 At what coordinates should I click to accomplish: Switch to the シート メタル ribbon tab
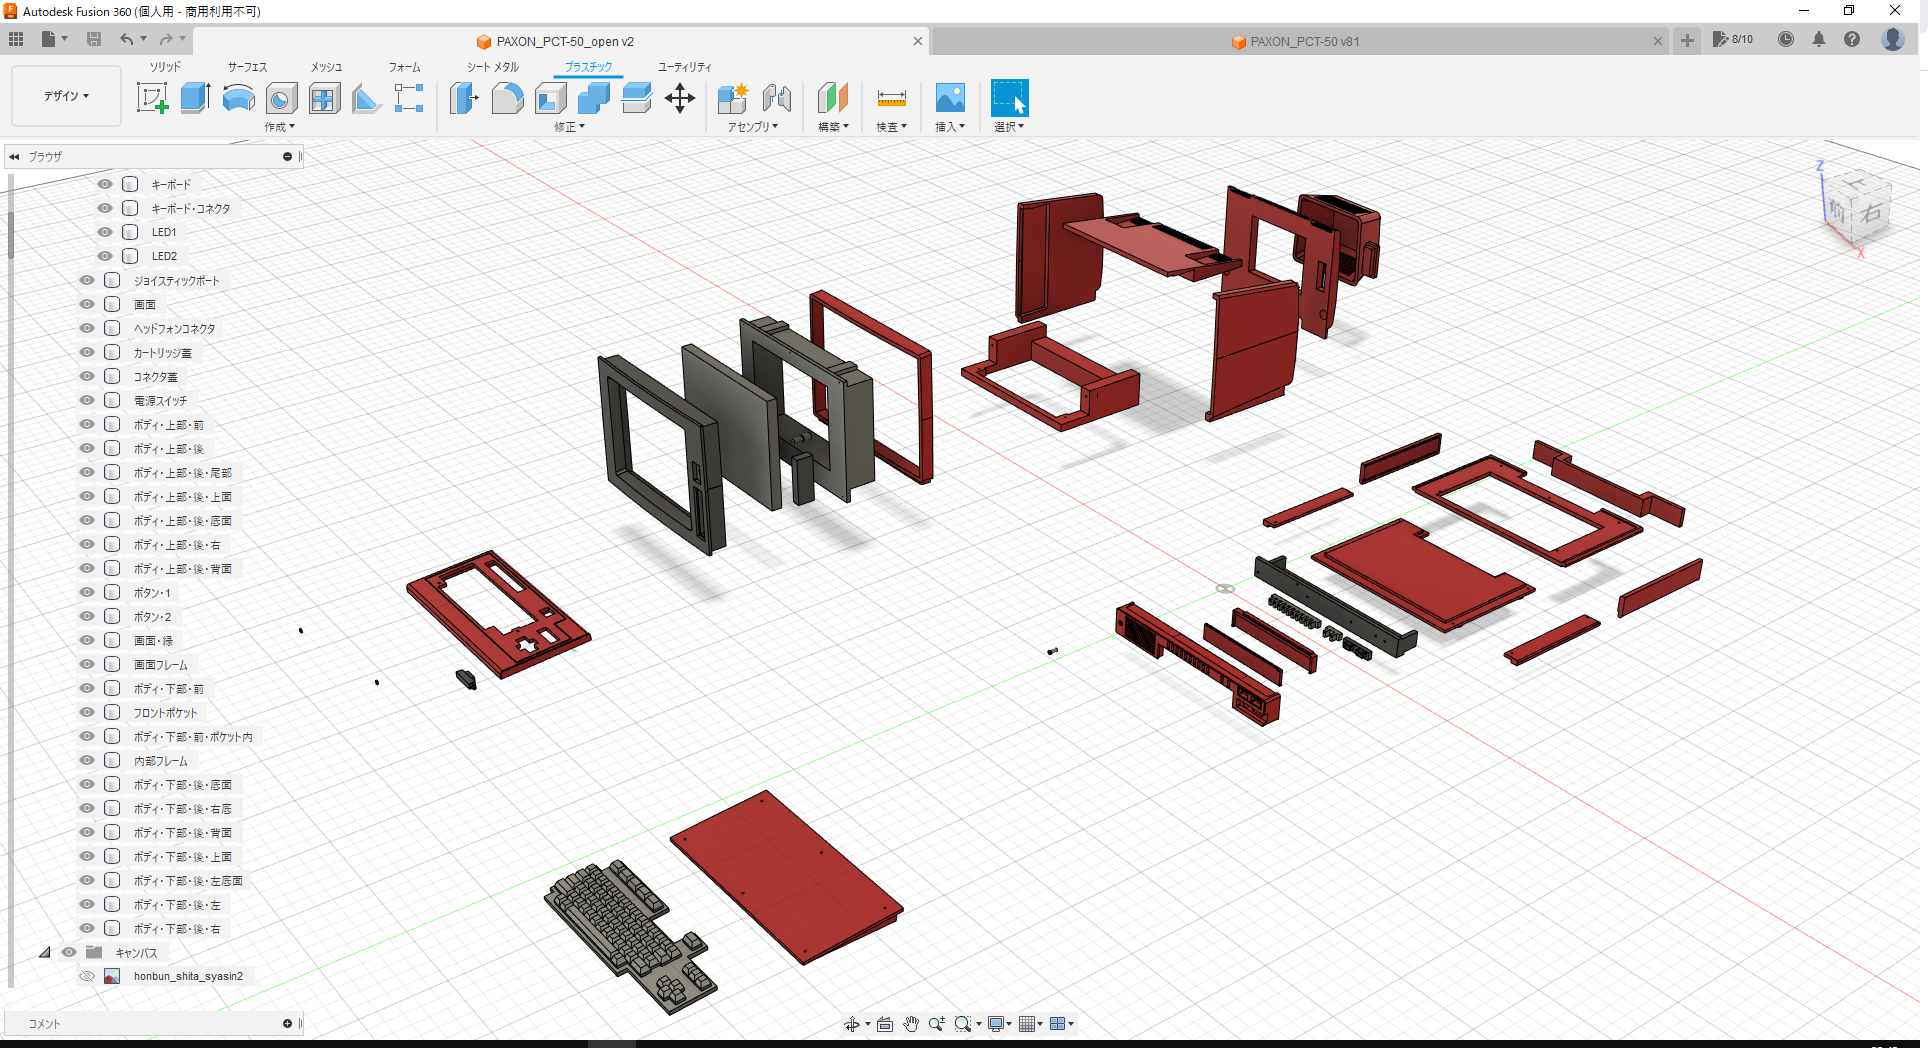tap(491, 67)
